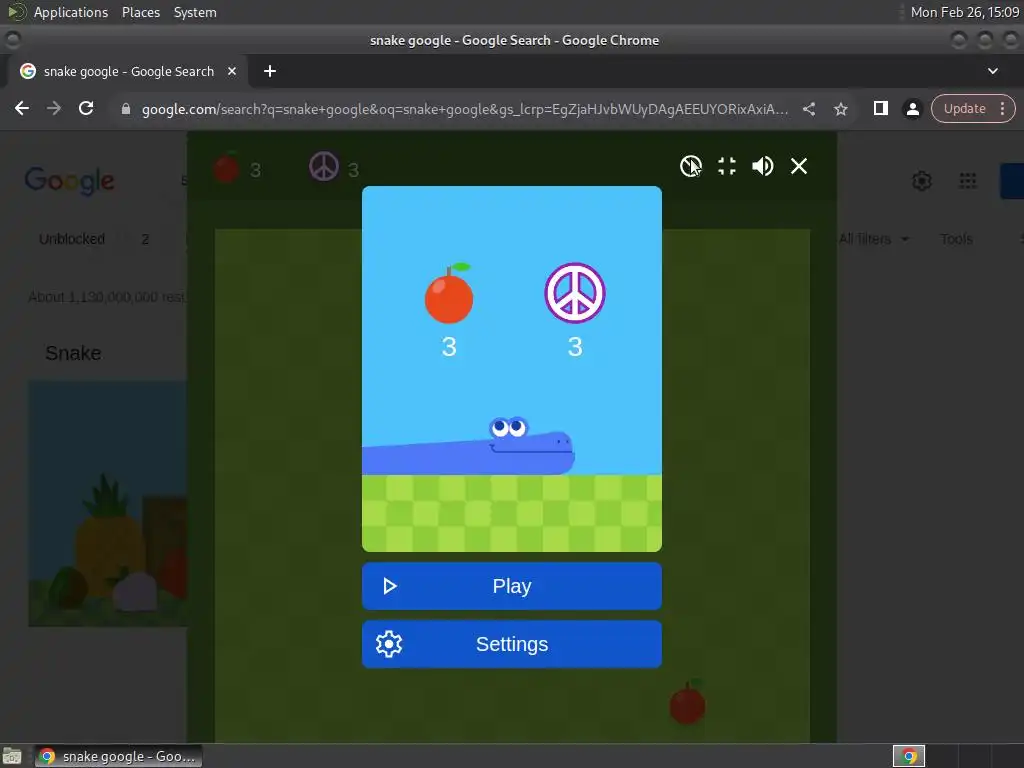Bookmark this page with the star icon

(840, 109)
